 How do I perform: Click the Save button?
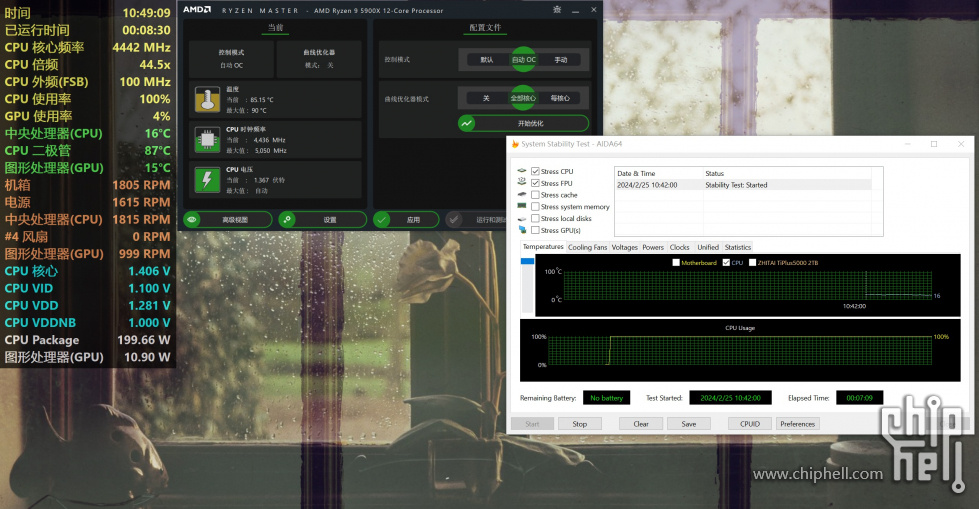[x=689, y=423]
